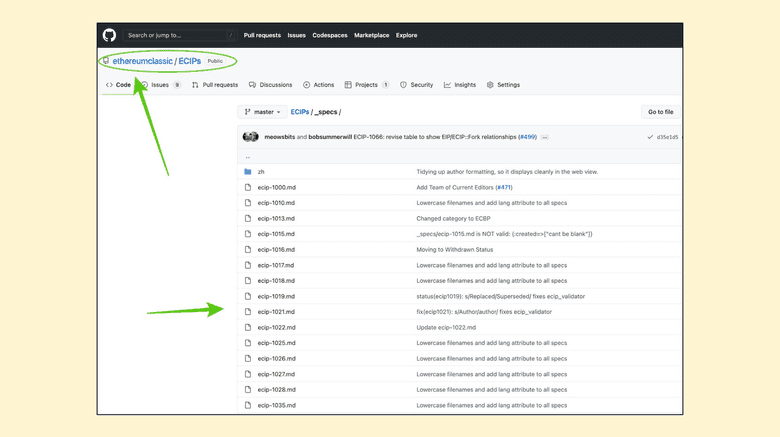Open the Actions tab
The width and height of the screenshot is (780, 437).
coord(319,85)
